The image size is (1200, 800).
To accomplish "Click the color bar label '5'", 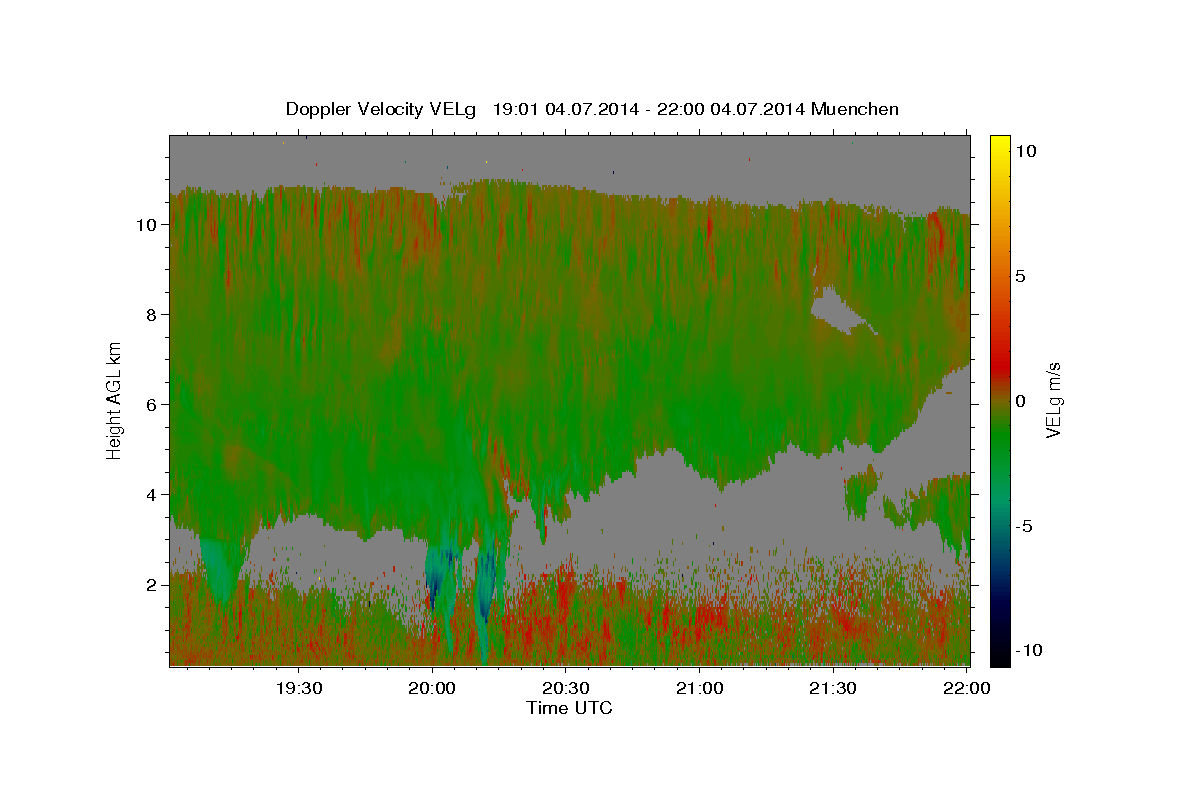I will [x=1021, y=275].
